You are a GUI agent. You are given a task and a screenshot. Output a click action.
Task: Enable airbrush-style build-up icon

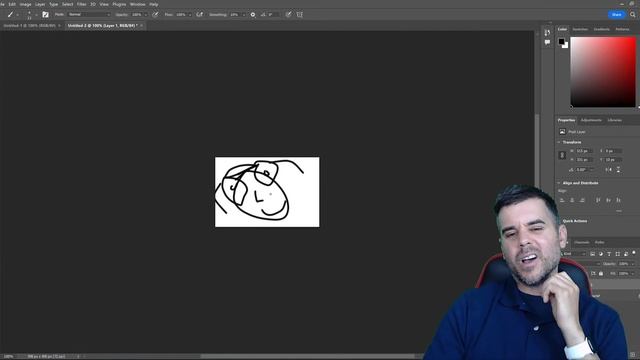click(x=200, y=15)
